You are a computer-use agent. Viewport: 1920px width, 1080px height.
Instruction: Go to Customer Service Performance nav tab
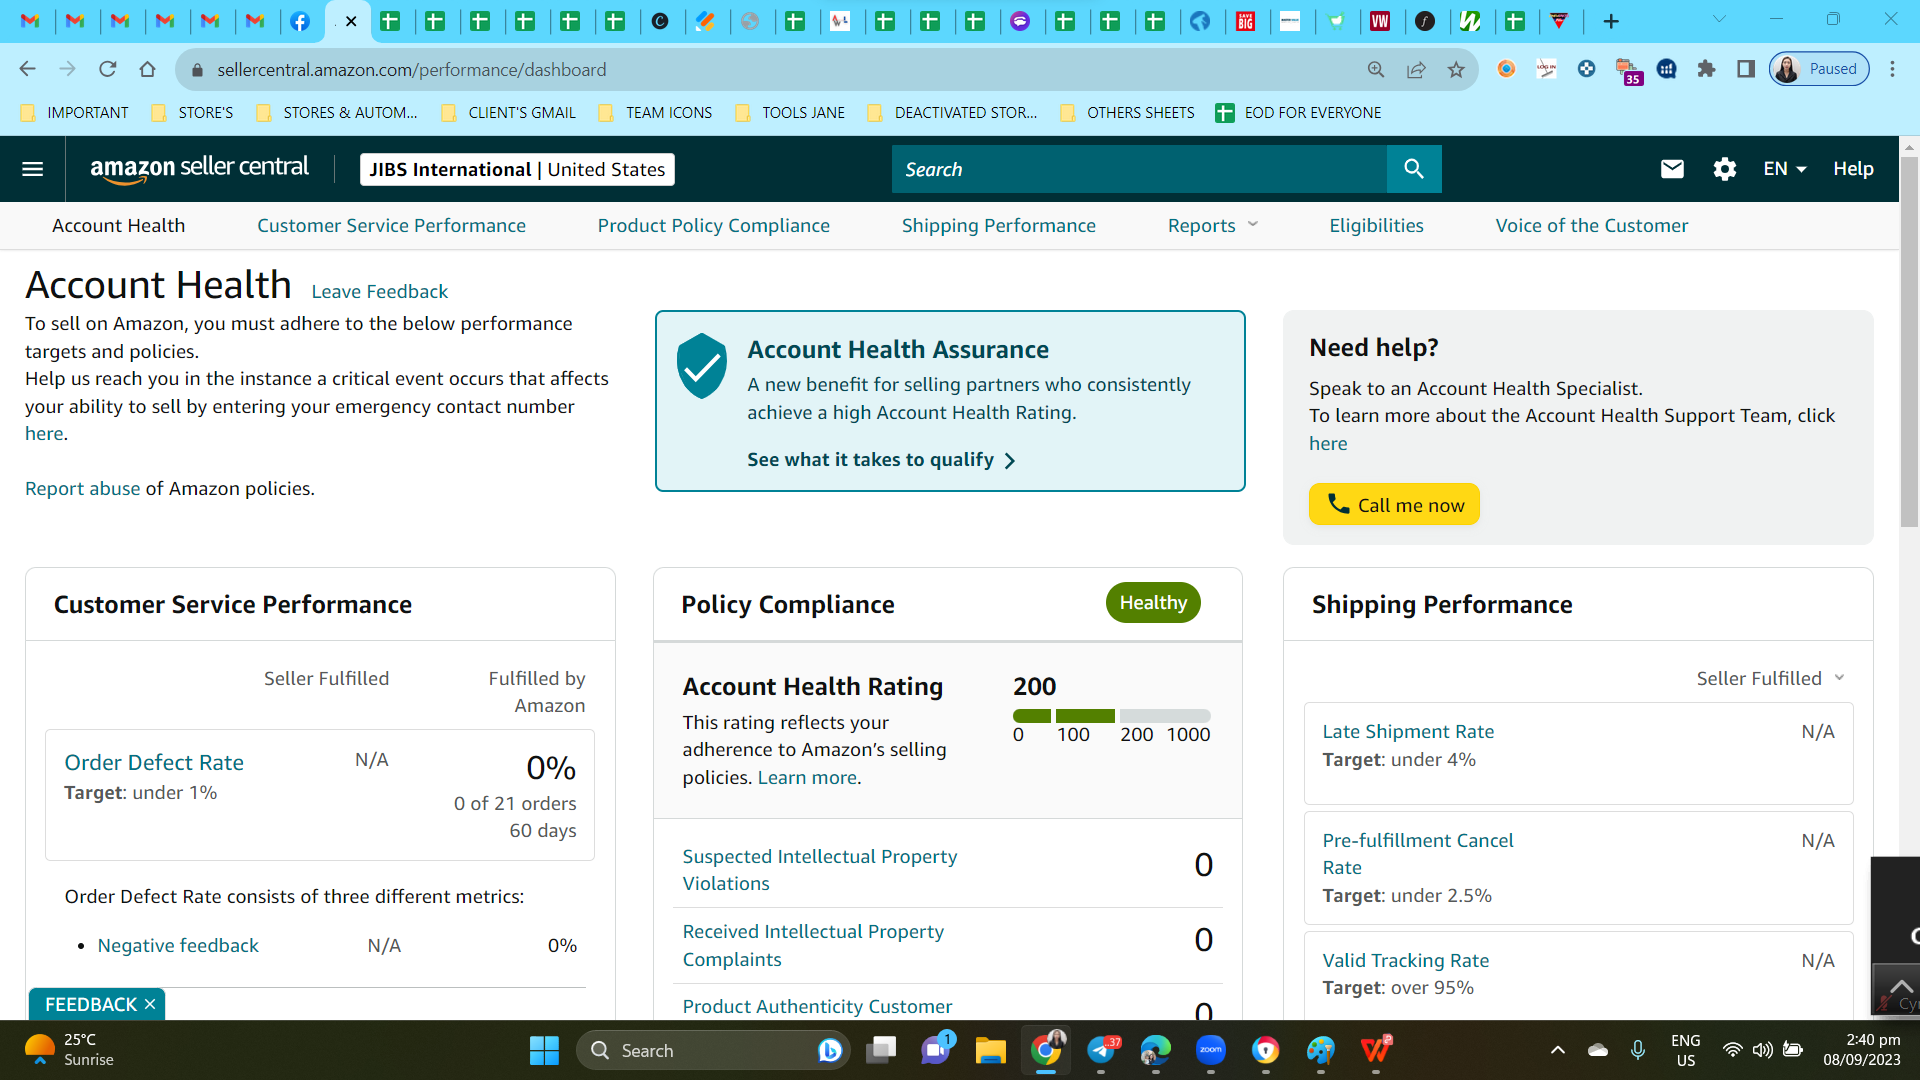(391, 226)
